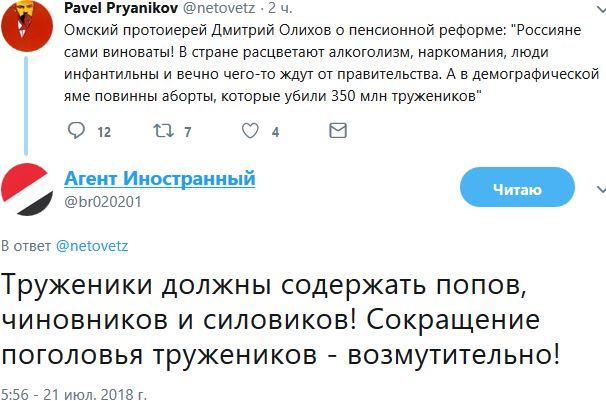
Task: Click the retweet count 7
Action: click(187, 131)
